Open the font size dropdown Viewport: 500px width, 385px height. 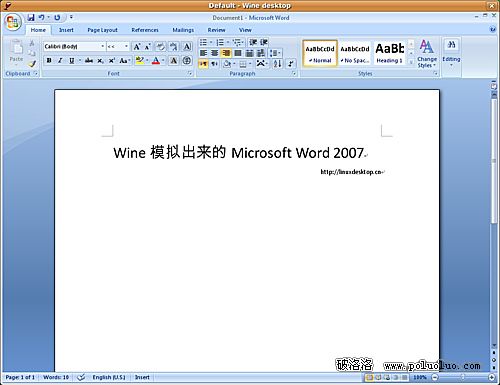coord(126,46)
